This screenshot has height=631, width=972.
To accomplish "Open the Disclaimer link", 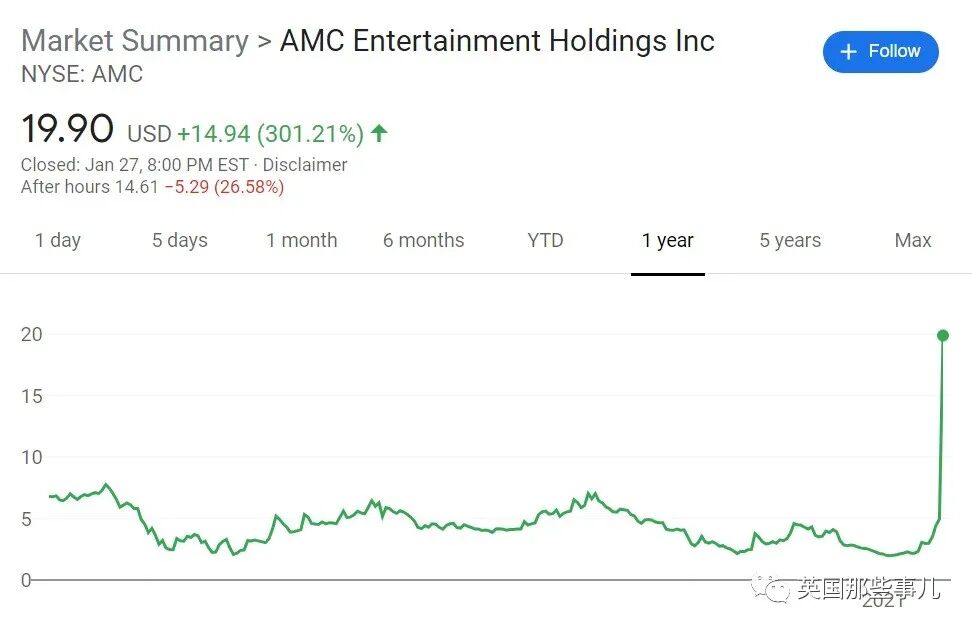I will coord(304,165).
